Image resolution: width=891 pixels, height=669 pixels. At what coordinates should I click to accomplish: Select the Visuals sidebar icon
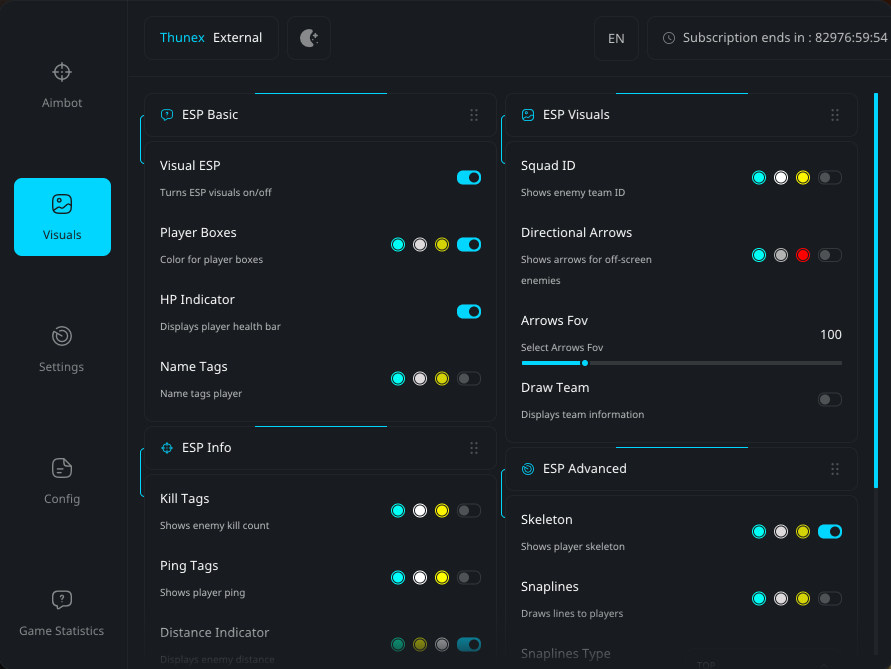pos(62,216)
